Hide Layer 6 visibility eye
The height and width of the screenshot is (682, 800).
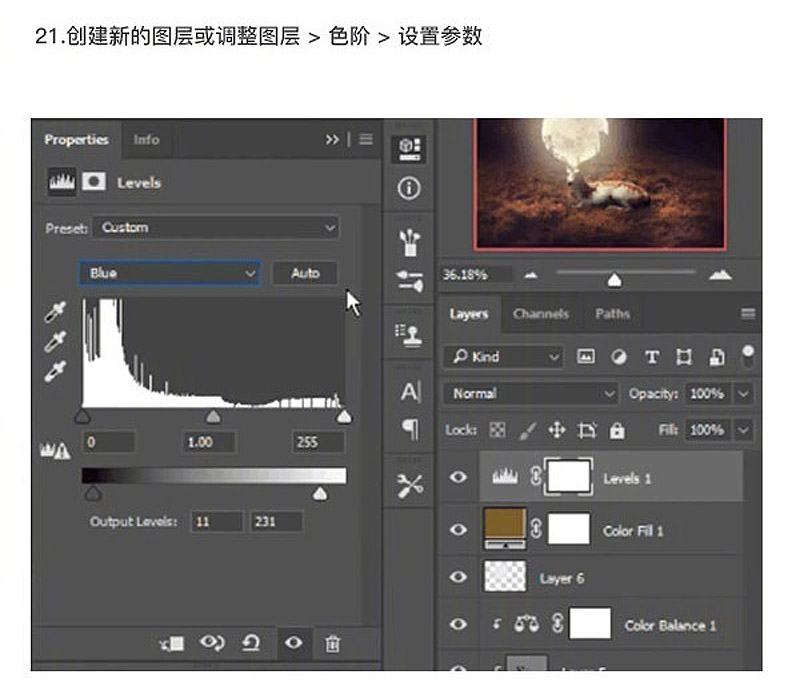pyautogui.click(x=458, y=577)
